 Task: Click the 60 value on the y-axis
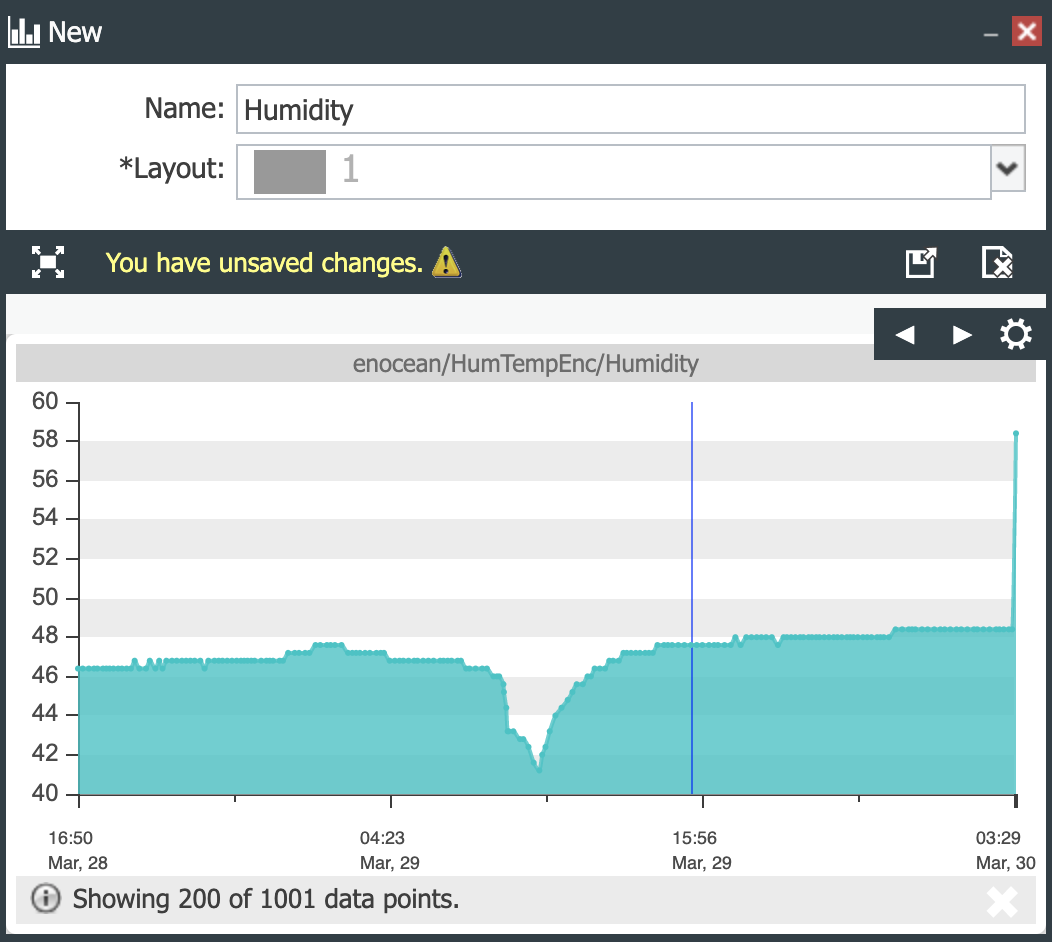pyautogui.click(x=45, y=401)
